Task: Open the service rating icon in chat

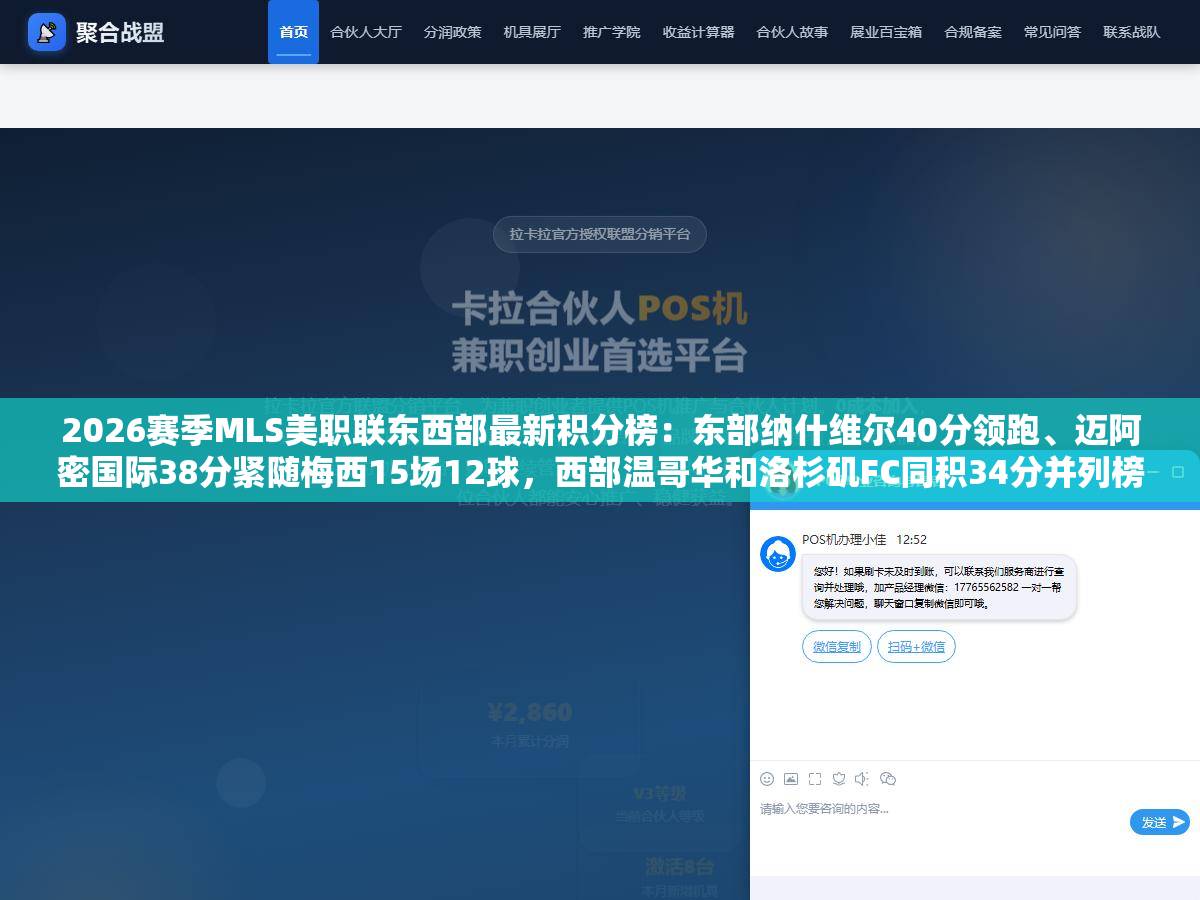Action: point(839,778)
